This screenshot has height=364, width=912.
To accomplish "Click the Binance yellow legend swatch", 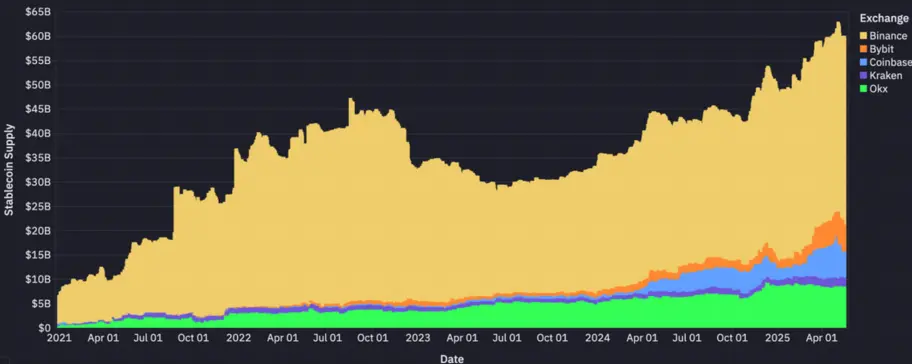I will point(863,36).
